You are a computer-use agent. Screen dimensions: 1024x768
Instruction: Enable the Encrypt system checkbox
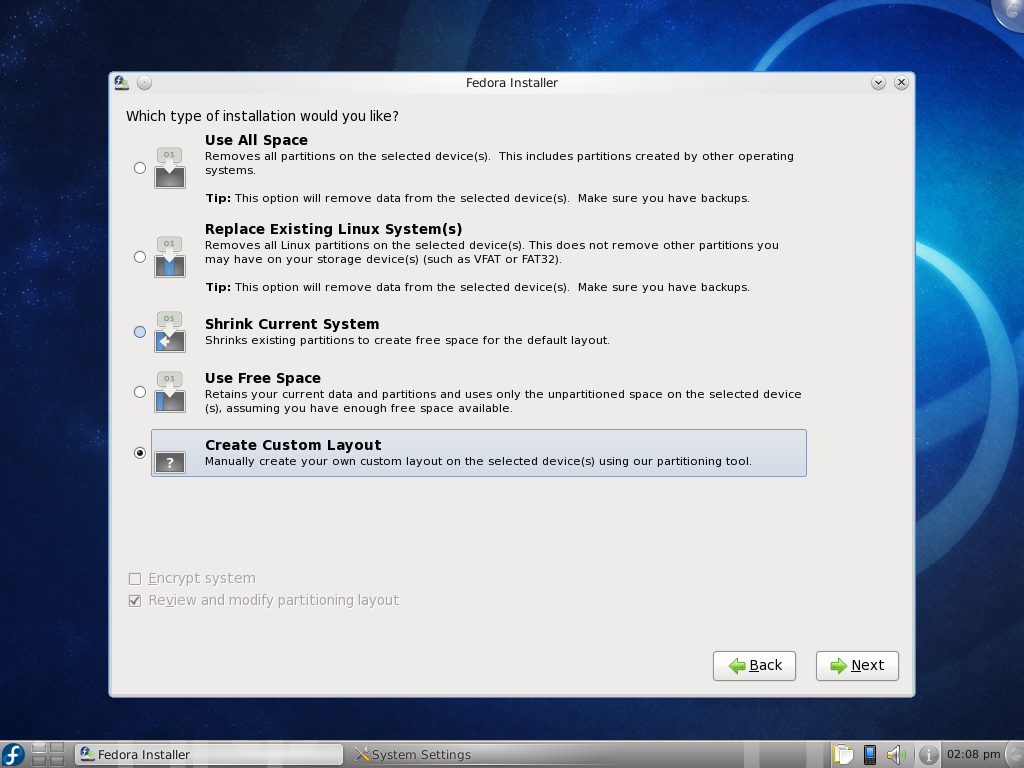pos(135,579)
